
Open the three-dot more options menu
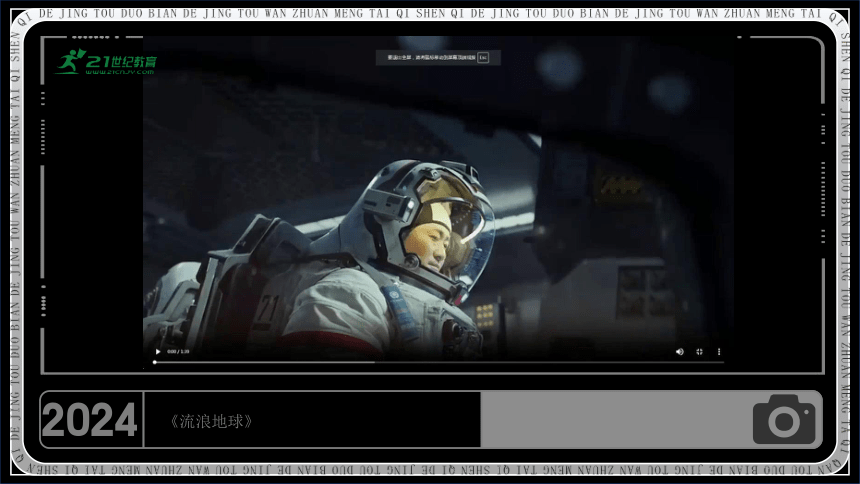tap(719, 352)
